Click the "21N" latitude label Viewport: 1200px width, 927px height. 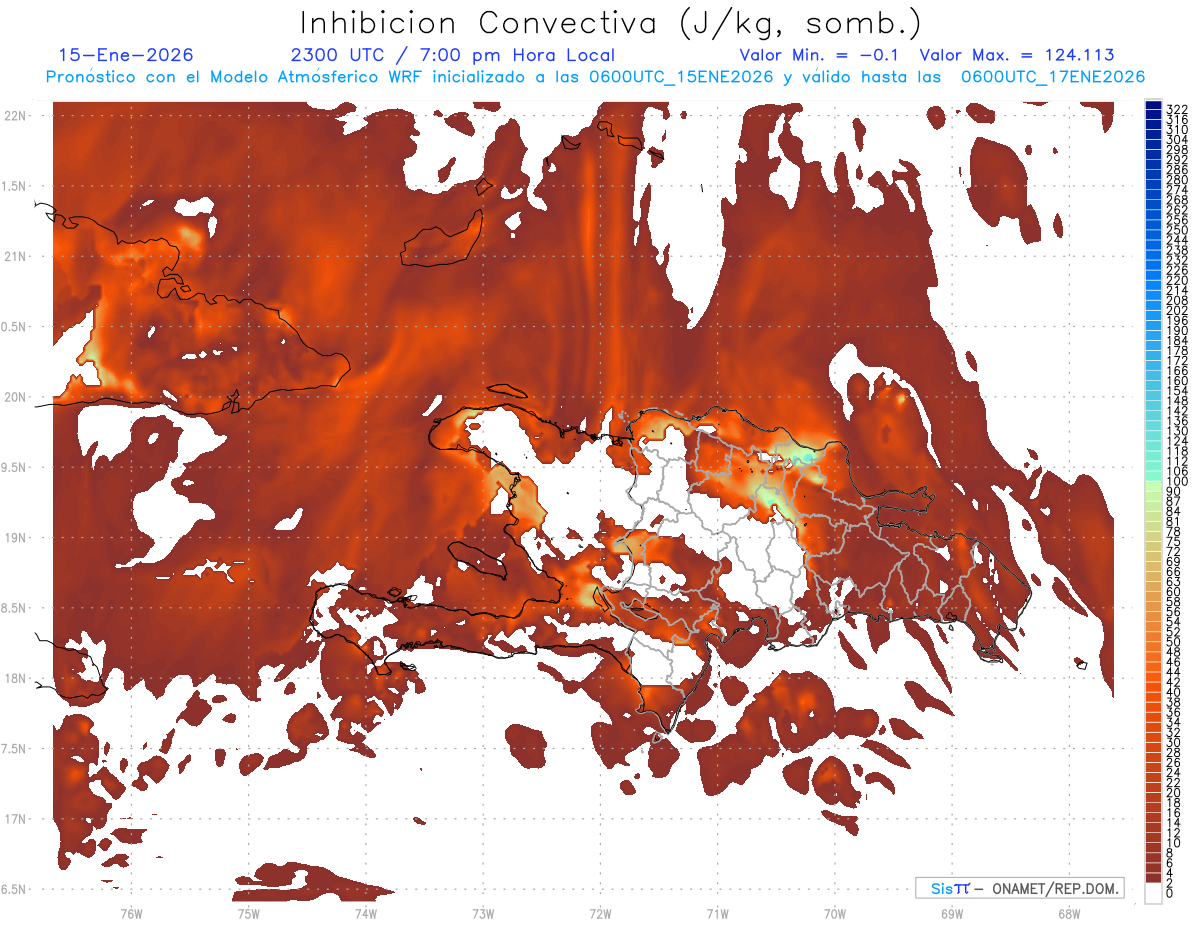(x=16, y=256)
